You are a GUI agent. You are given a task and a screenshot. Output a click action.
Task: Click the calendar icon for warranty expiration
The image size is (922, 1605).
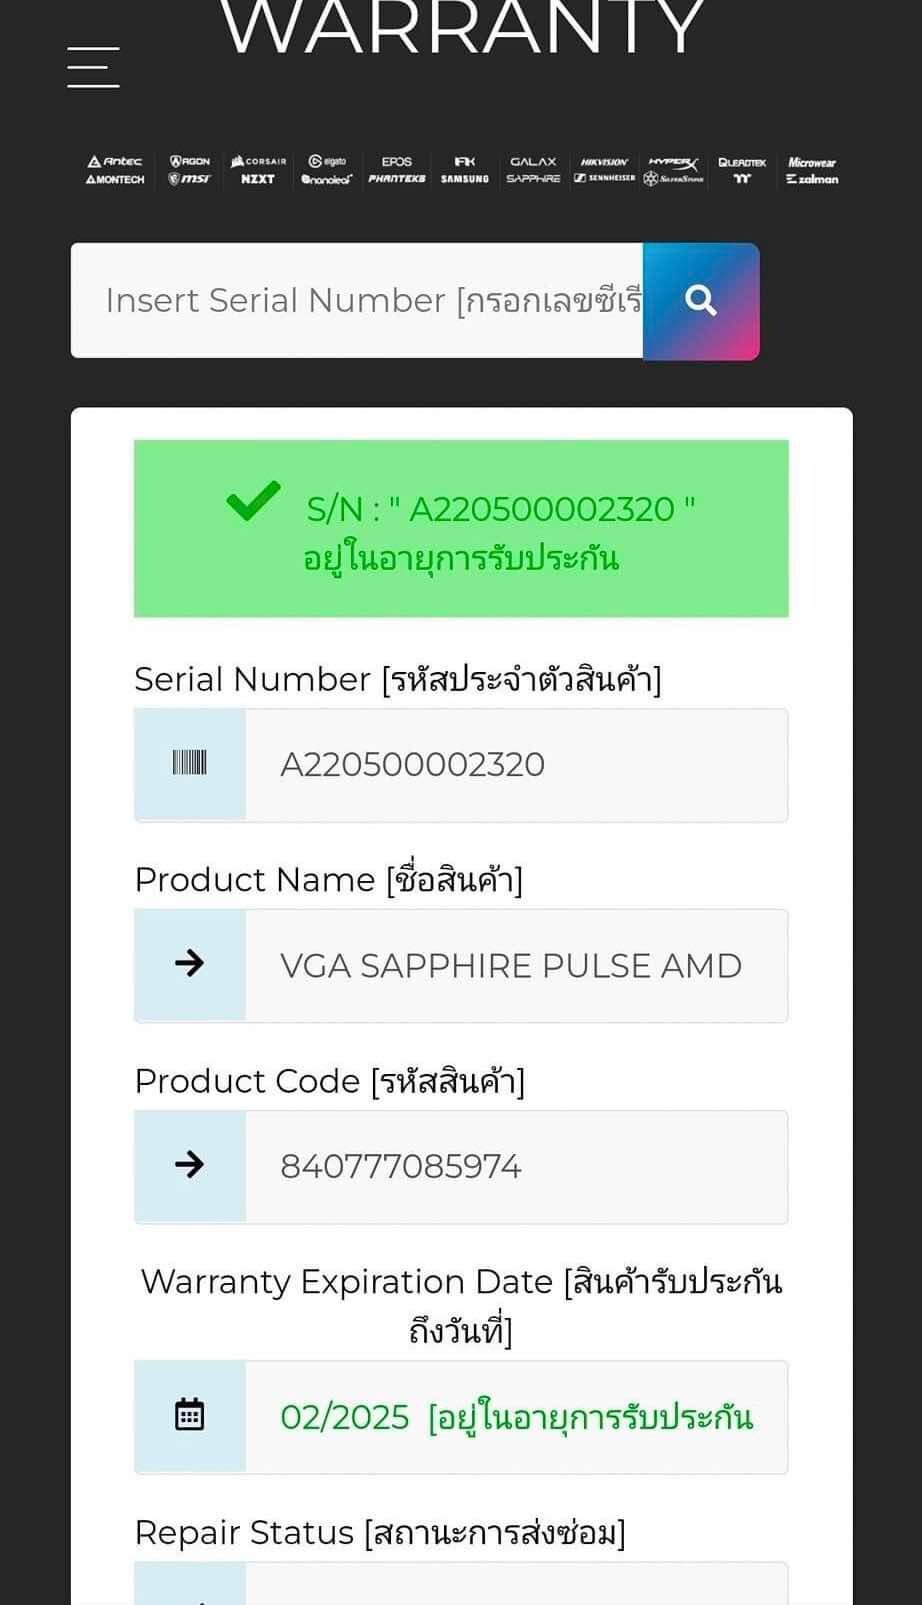(189, 1415)
